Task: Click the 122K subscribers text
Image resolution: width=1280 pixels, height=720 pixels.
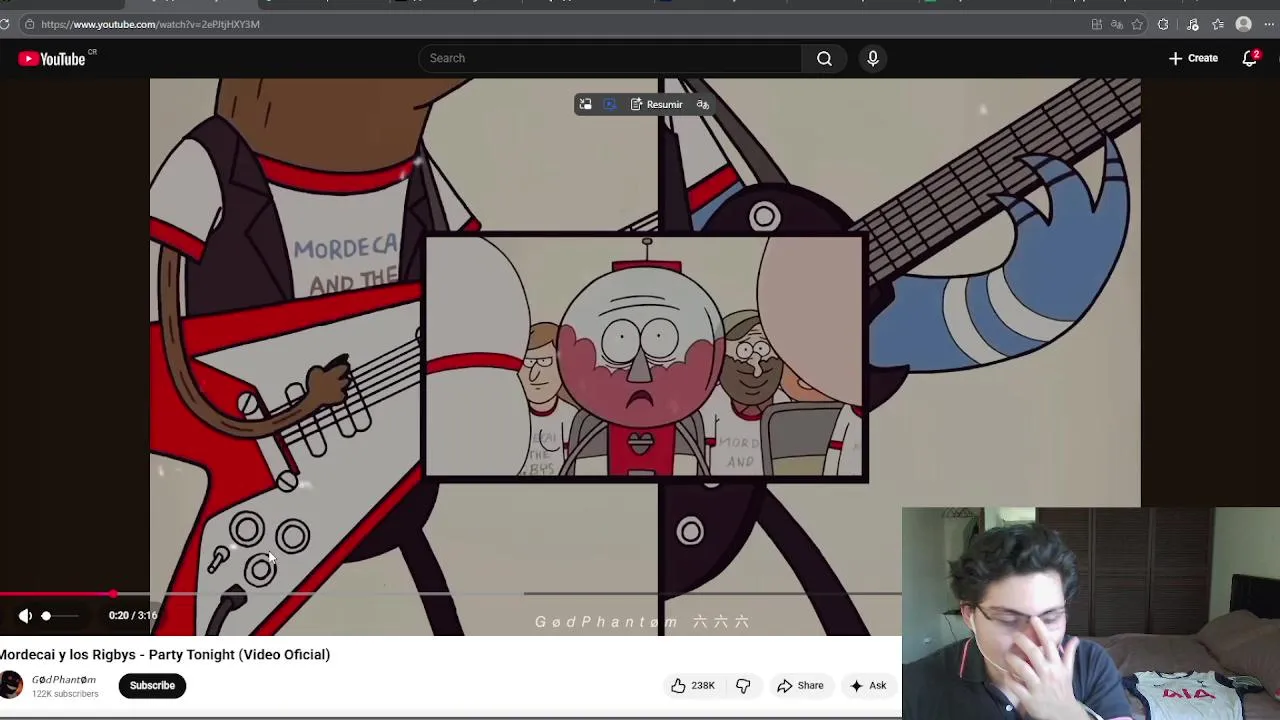Action: coord(65,694)
